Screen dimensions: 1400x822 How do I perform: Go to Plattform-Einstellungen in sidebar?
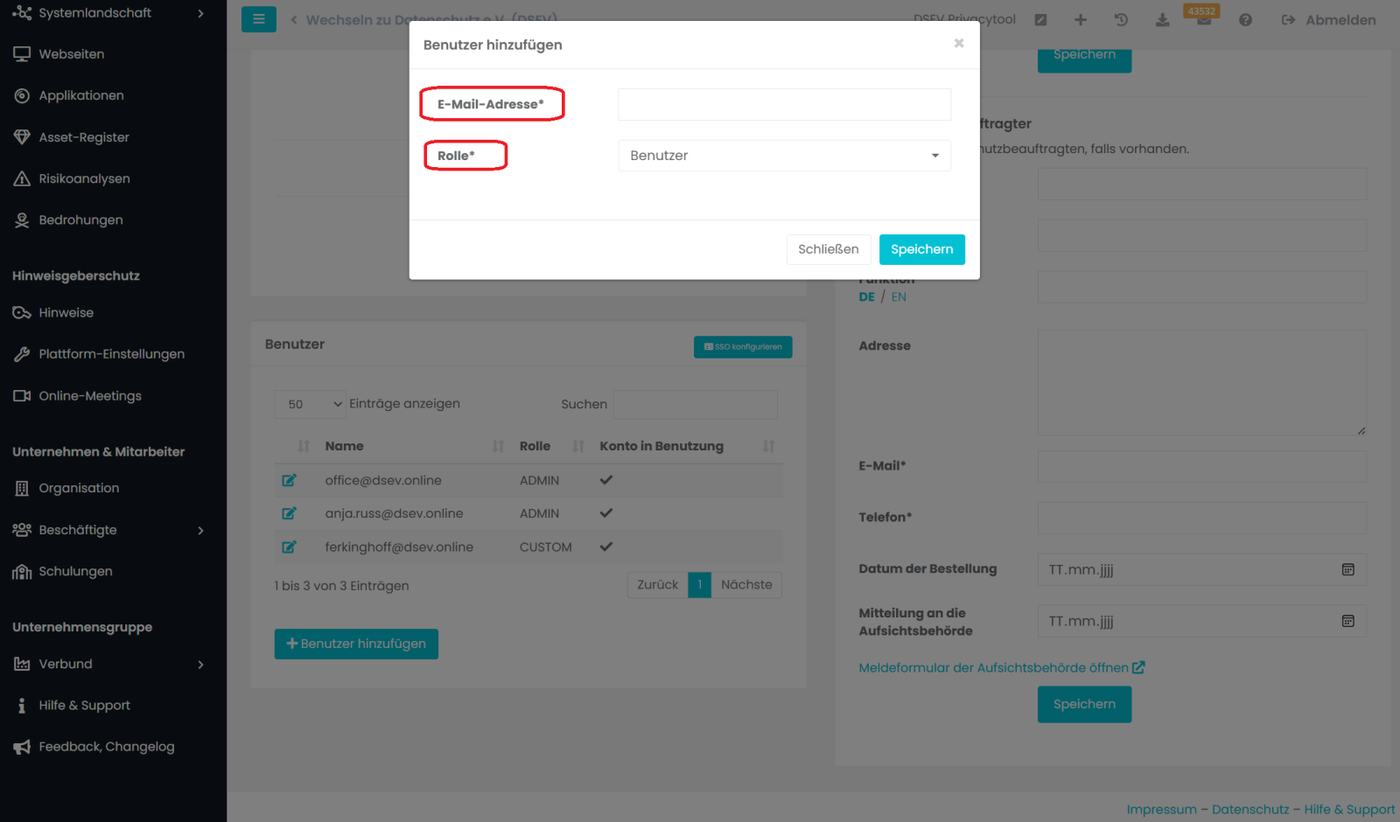(111, 354)
